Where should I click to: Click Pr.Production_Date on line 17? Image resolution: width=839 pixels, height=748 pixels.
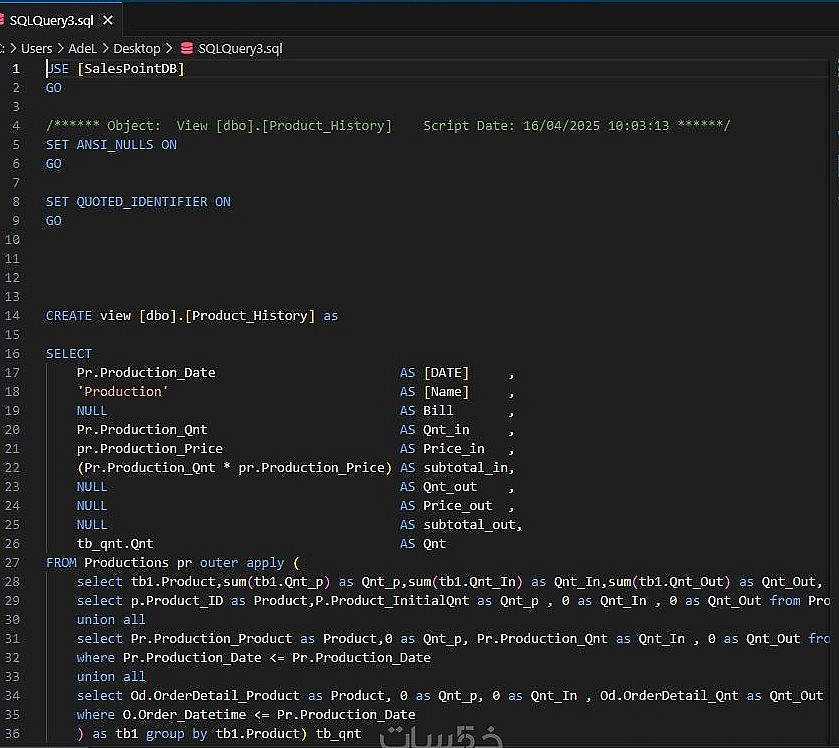point(146,372)
